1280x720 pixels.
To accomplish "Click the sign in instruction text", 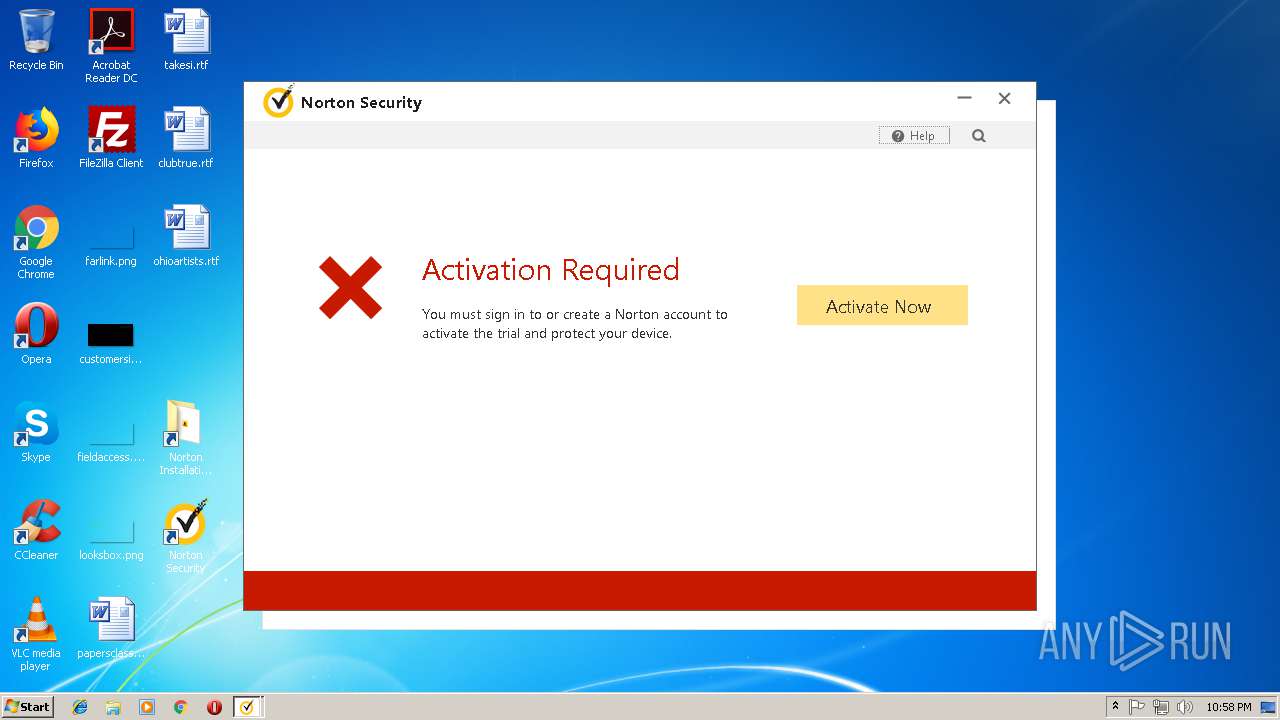I will coord(575,324).
